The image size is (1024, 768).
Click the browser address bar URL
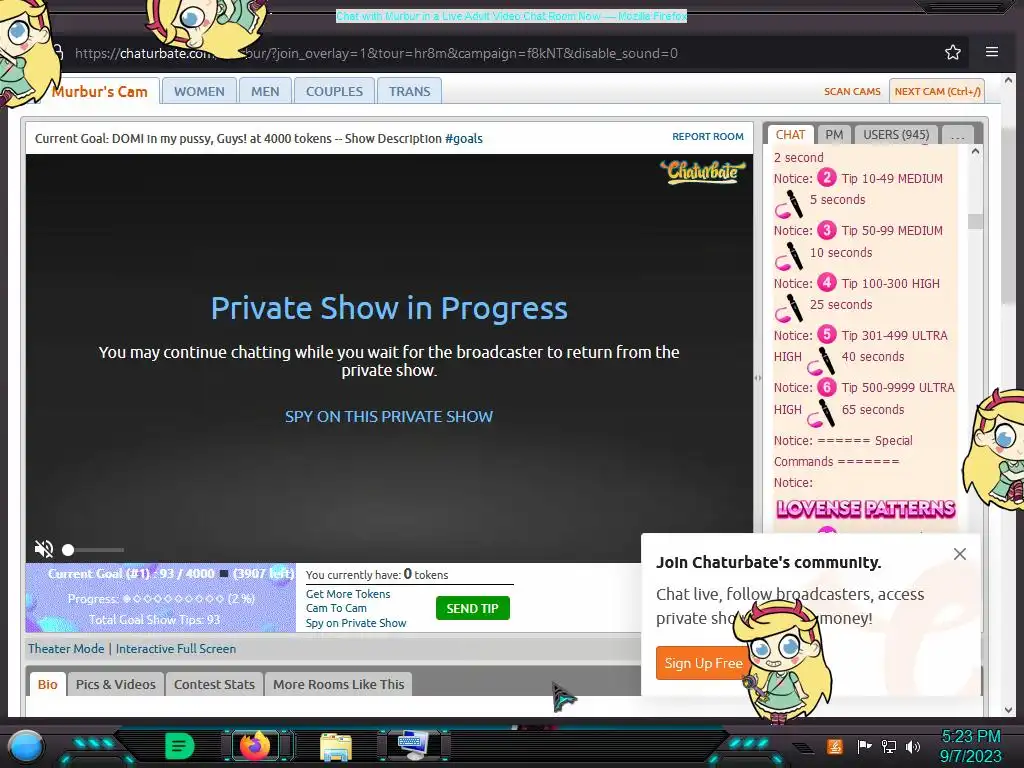pos(376,54)
